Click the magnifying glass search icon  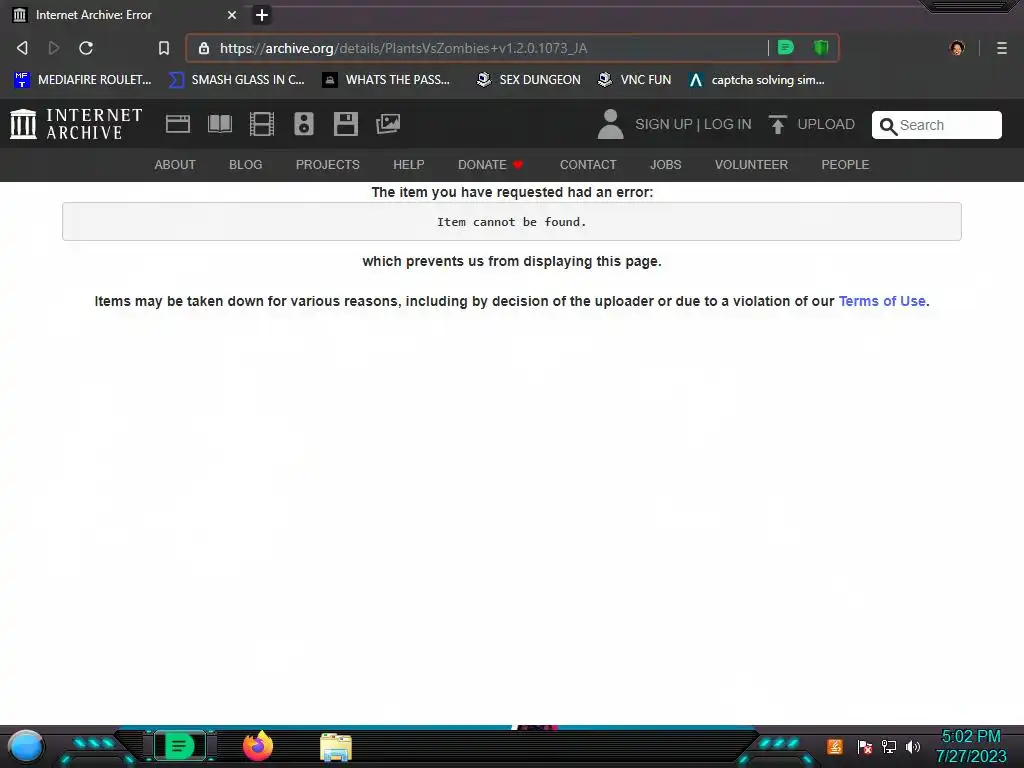888,125
